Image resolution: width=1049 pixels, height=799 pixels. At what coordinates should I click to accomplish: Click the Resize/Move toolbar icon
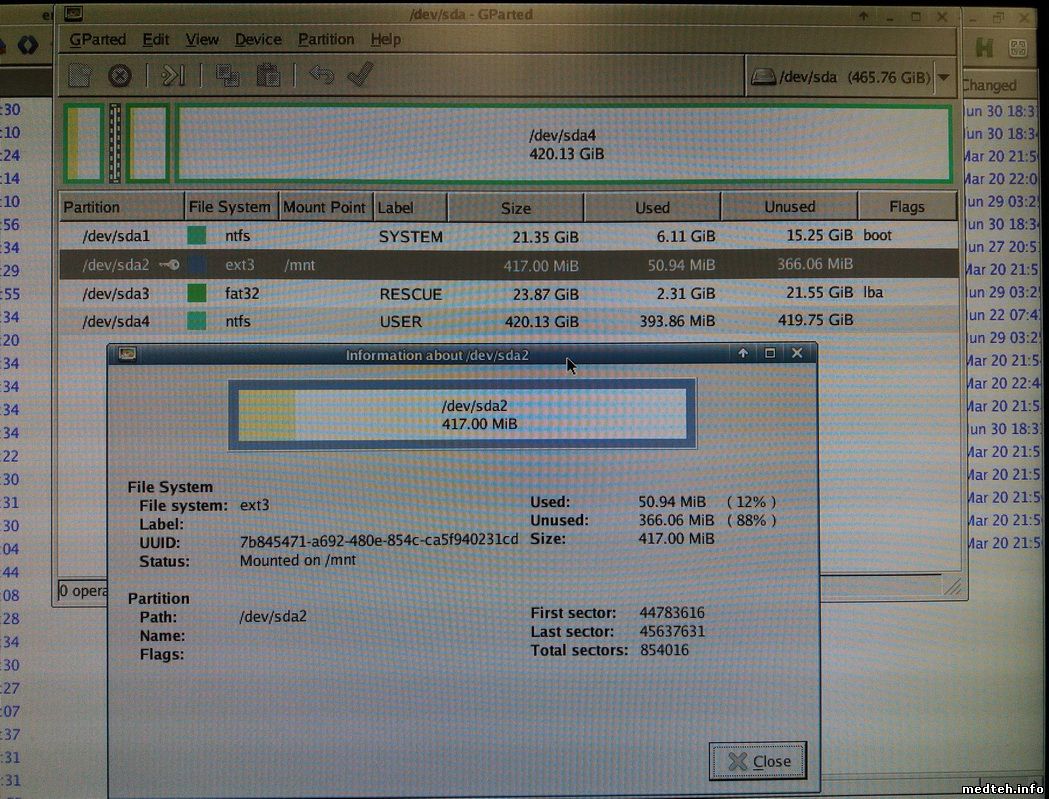point(174,75)
